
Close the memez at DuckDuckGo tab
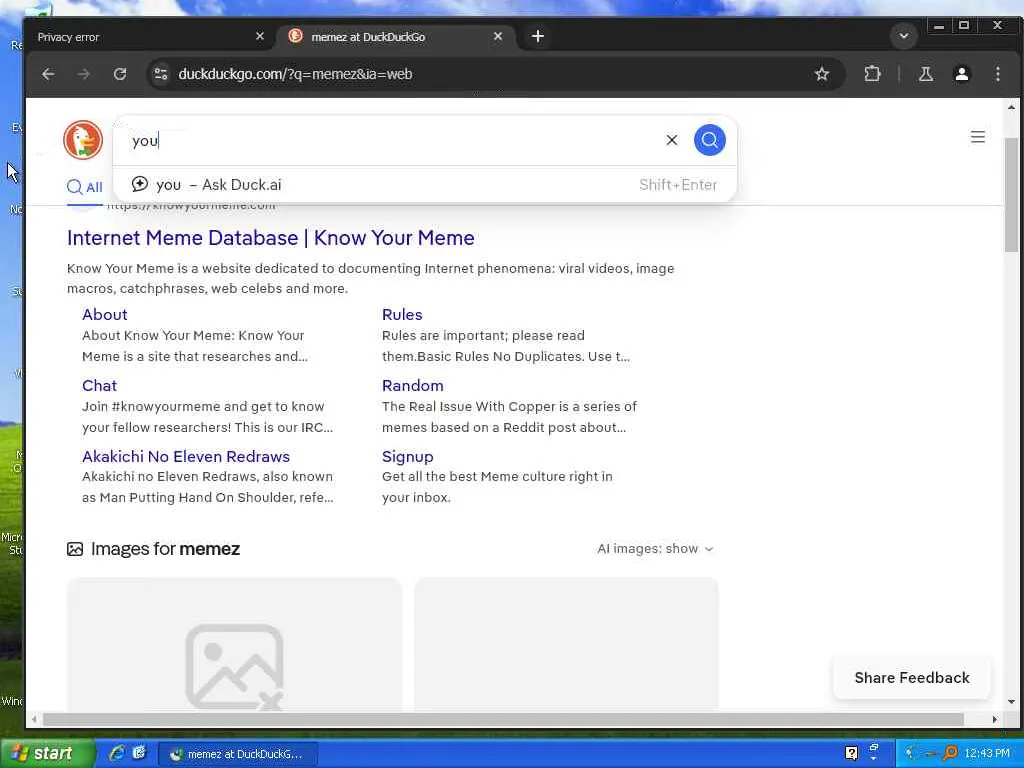coord(498,37)
